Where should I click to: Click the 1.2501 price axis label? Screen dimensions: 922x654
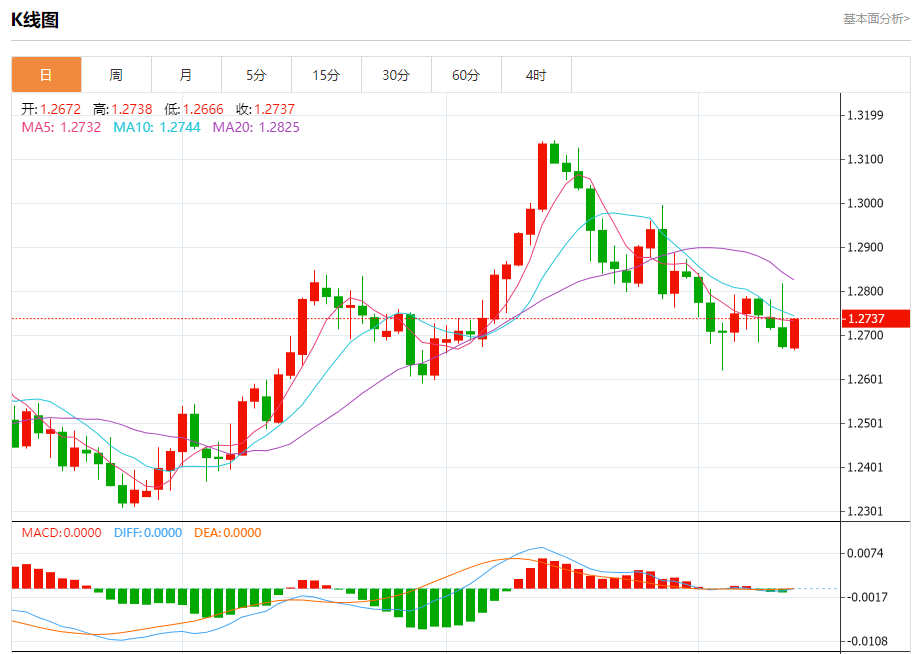point(865,423)
